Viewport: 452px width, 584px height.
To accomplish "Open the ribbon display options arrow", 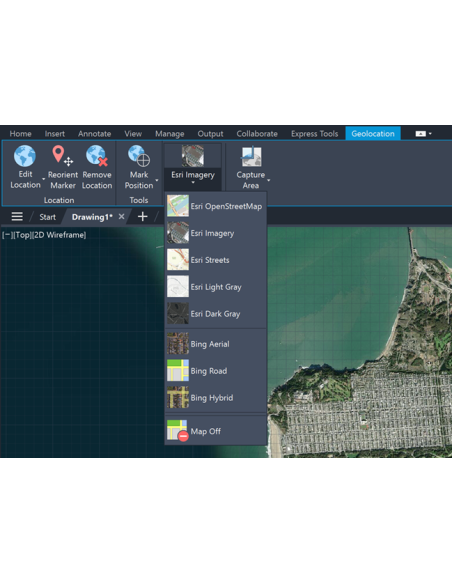I will coord(430,134).
